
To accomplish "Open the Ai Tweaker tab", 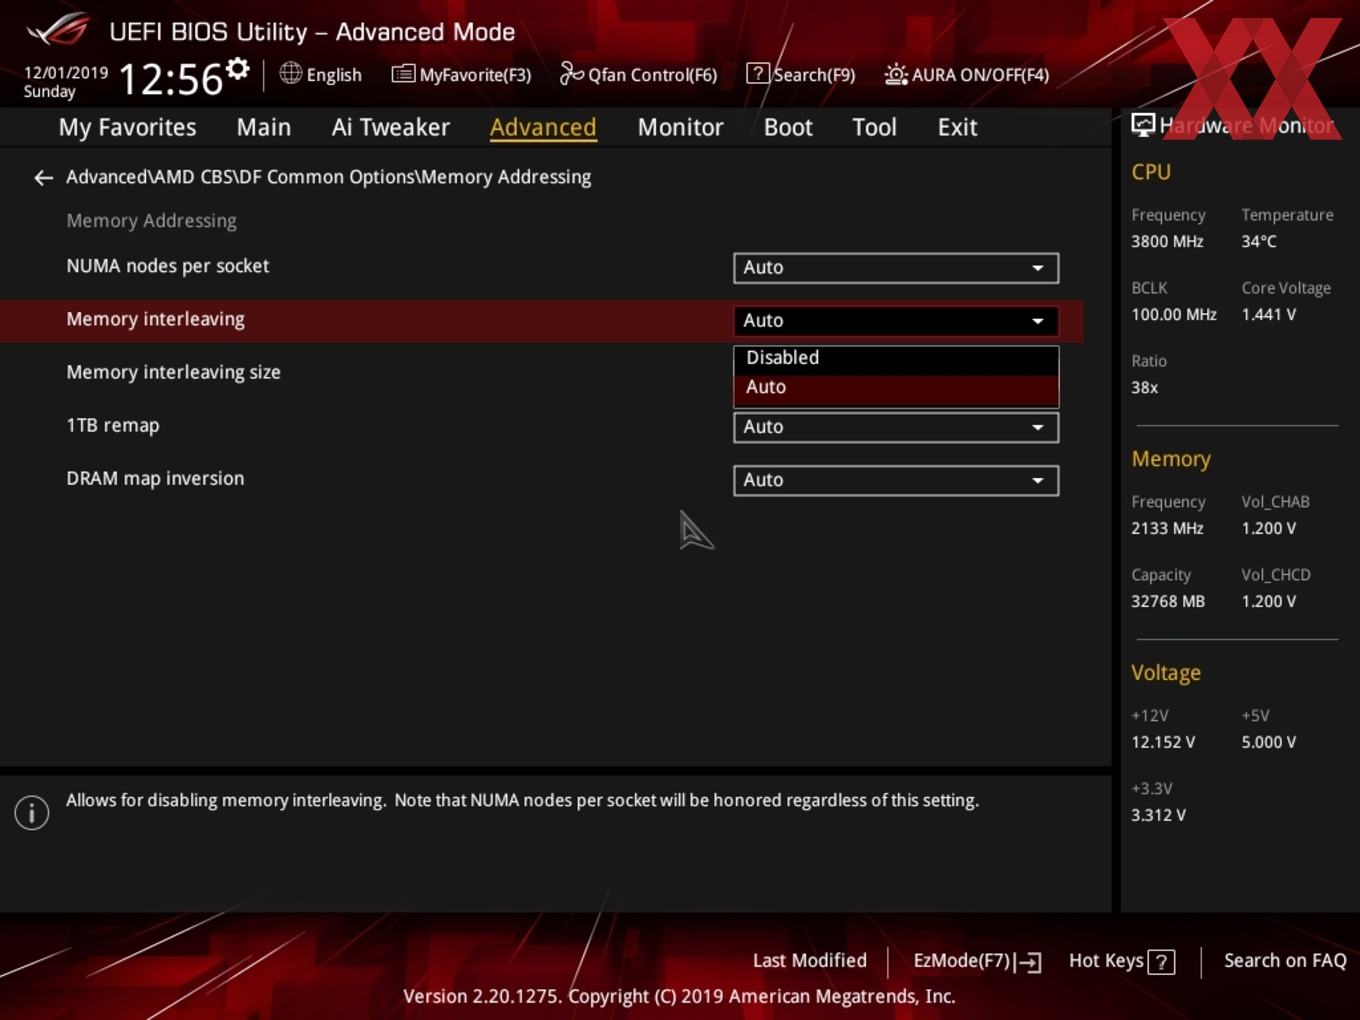I will tap(391, 127).
